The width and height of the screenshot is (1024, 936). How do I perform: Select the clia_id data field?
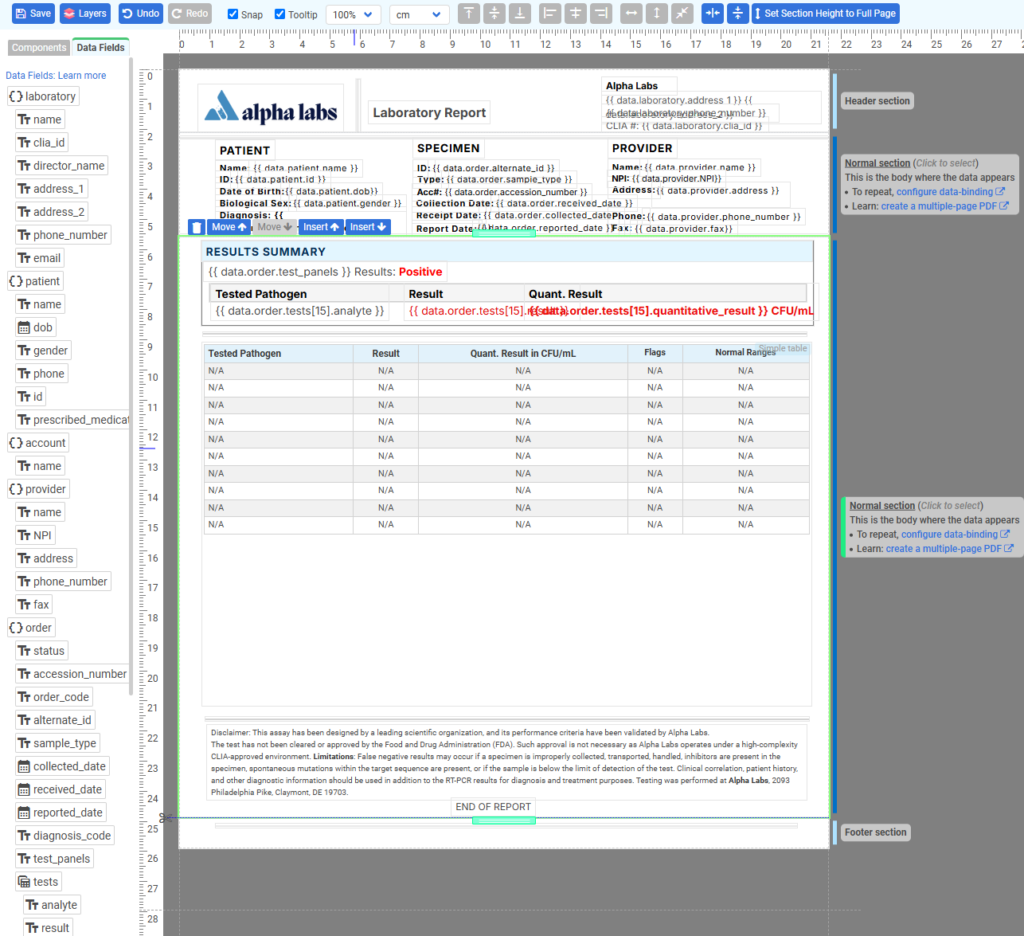pyautogui.click(x=42, y=142)
